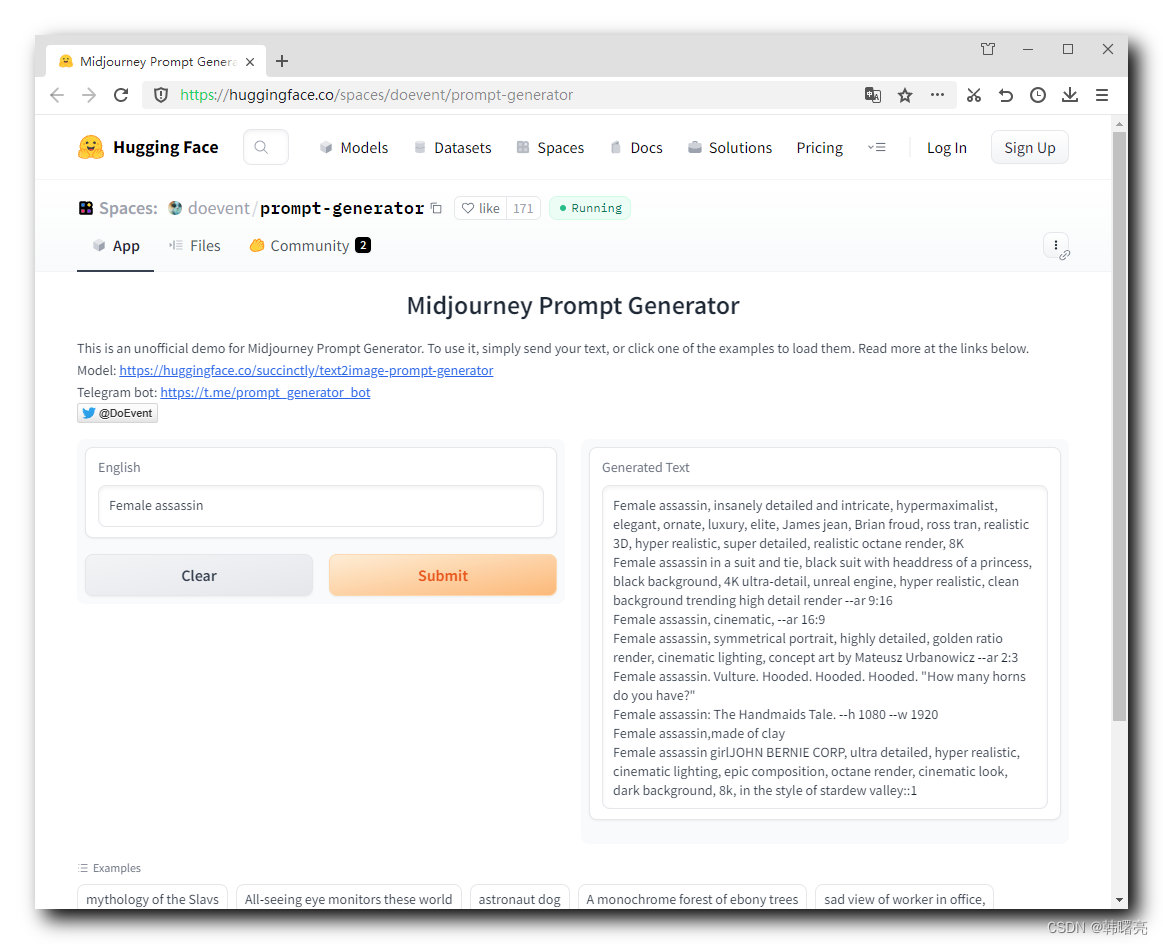Open the Spaces page

click(550, 148)
